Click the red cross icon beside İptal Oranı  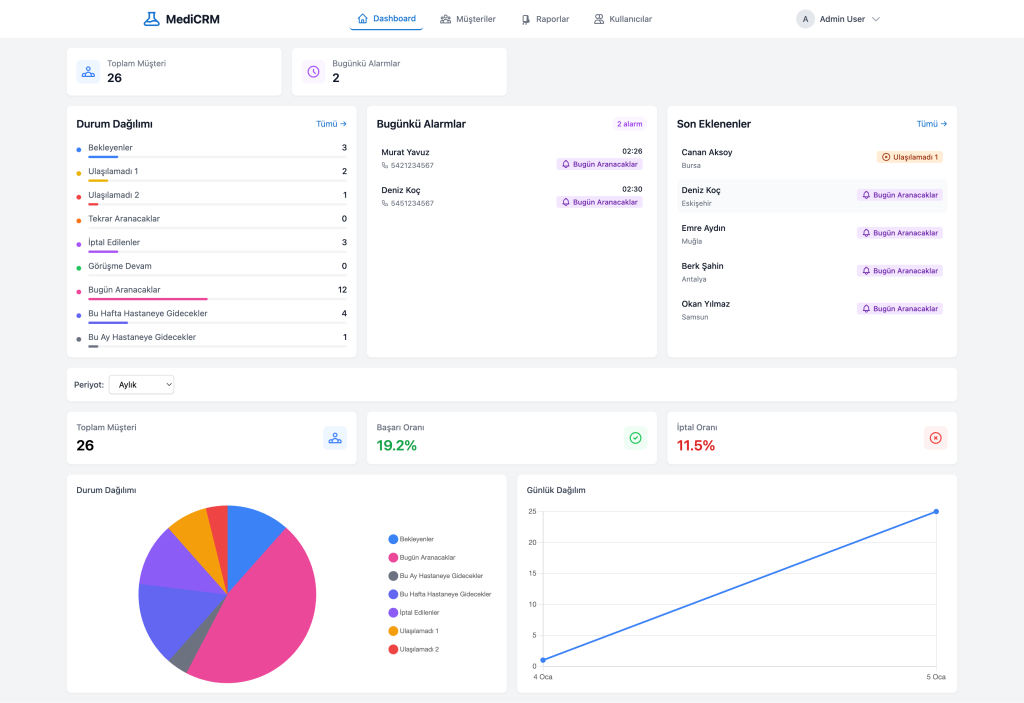click(935, 438)
